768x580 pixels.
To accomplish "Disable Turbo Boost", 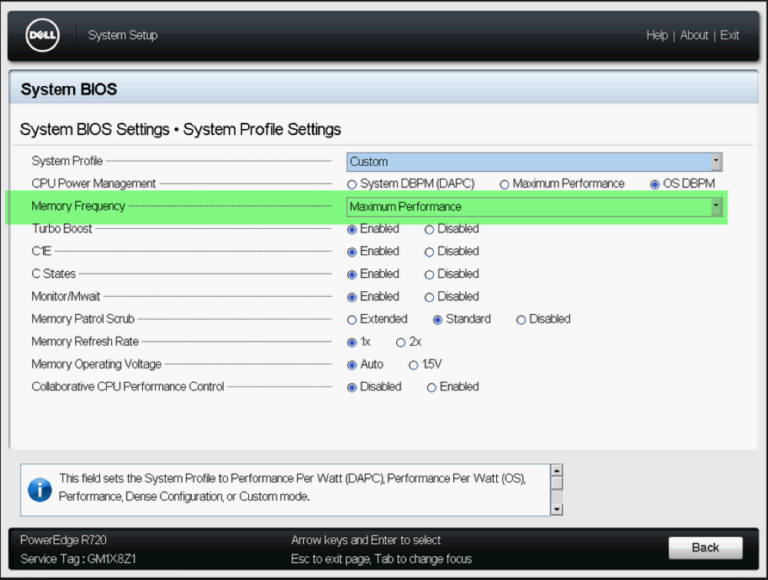I will [x=430, y=229].
